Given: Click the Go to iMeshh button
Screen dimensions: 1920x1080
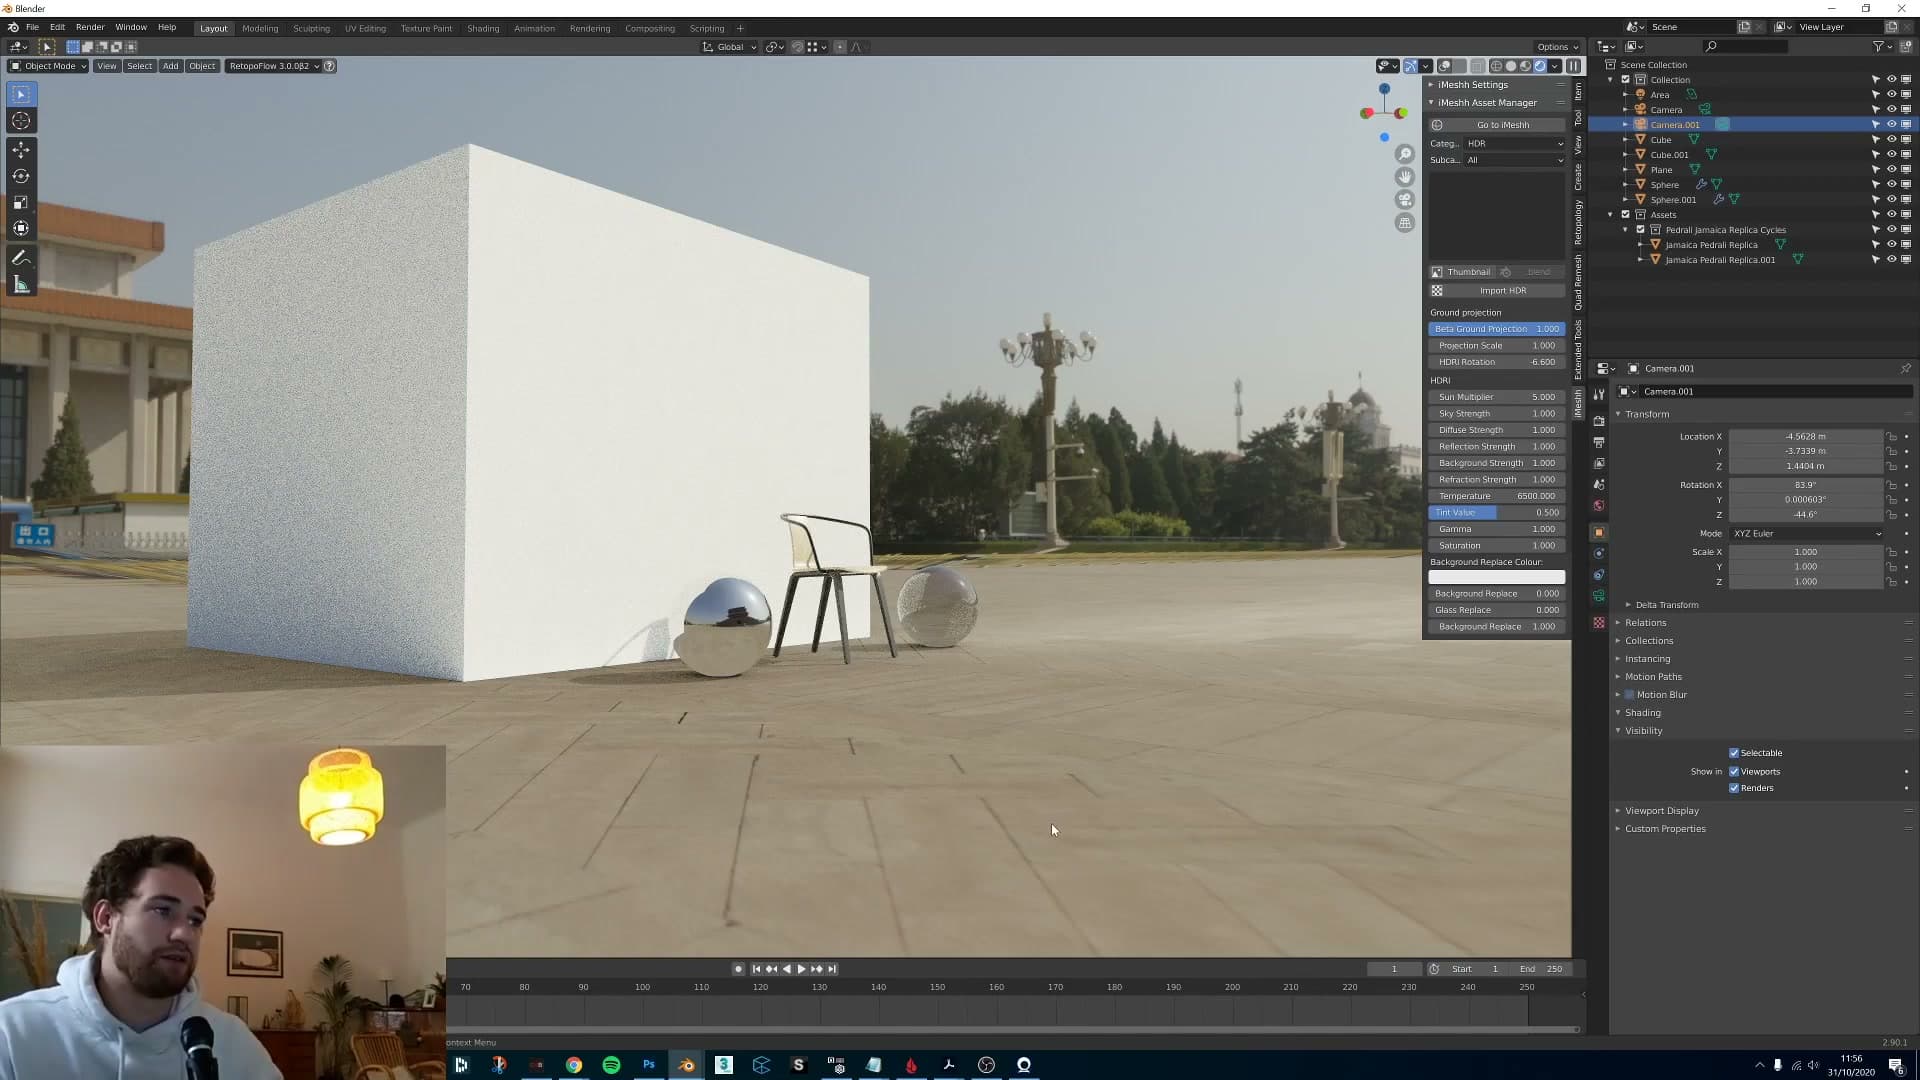Looking at the screenshot, I should tap(1497, 125).
